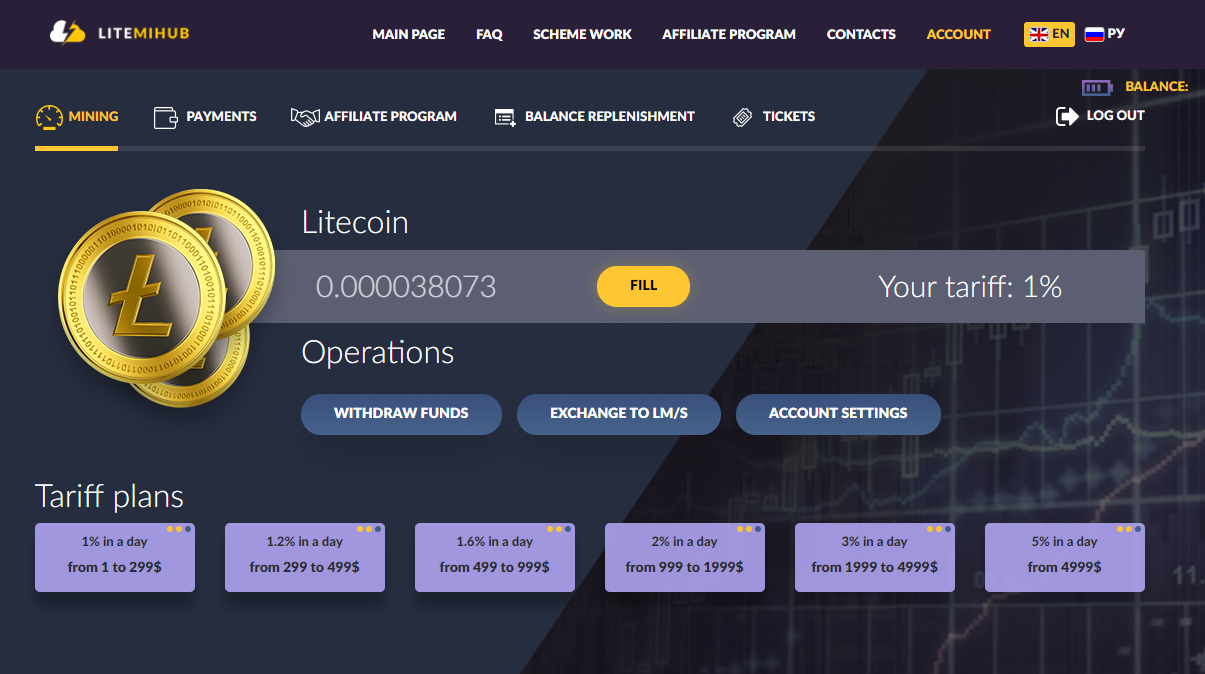Click the Litecoin heading
Screen dimensions: 1205x674
(355, 222)
